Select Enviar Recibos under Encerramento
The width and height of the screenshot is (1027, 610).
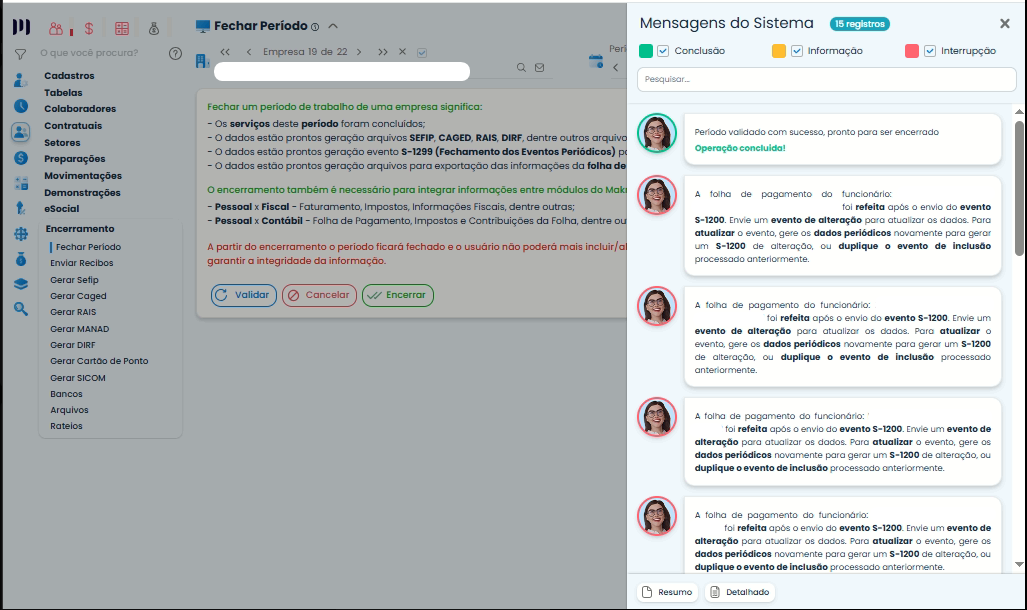pyautogui.click(x=82, y=263)
